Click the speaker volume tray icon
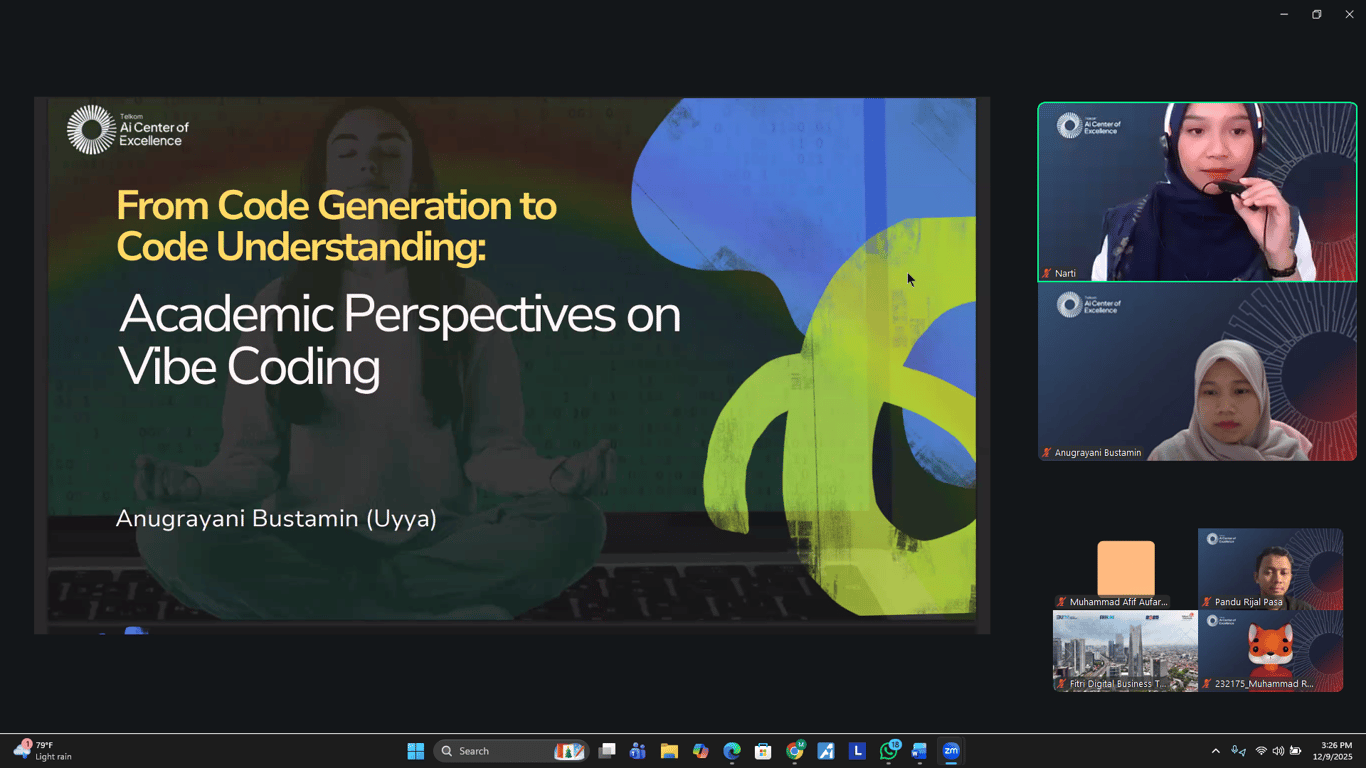This screenshot has width=1366, height=768. [1278, 751]
